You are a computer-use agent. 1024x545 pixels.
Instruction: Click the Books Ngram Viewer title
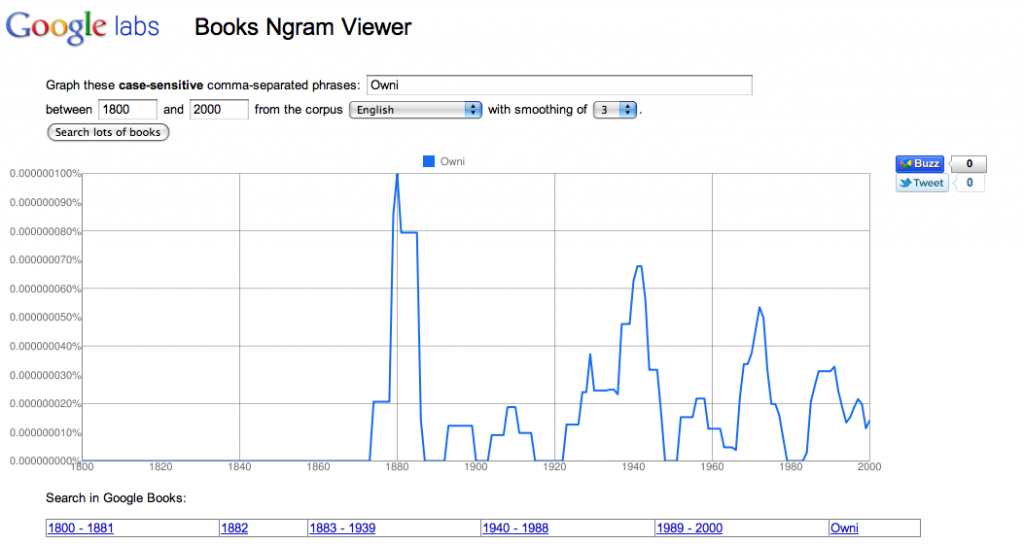pyautogui.click(x=303, y=27)
